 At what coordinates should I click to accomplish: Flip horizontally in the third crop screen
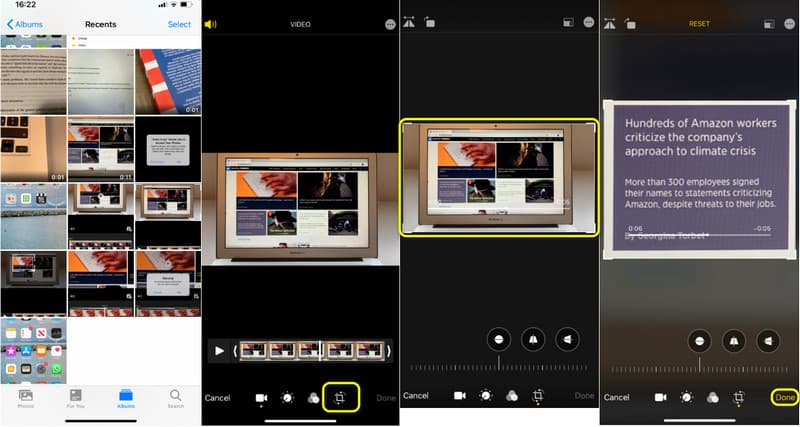[x=409, y=22]
